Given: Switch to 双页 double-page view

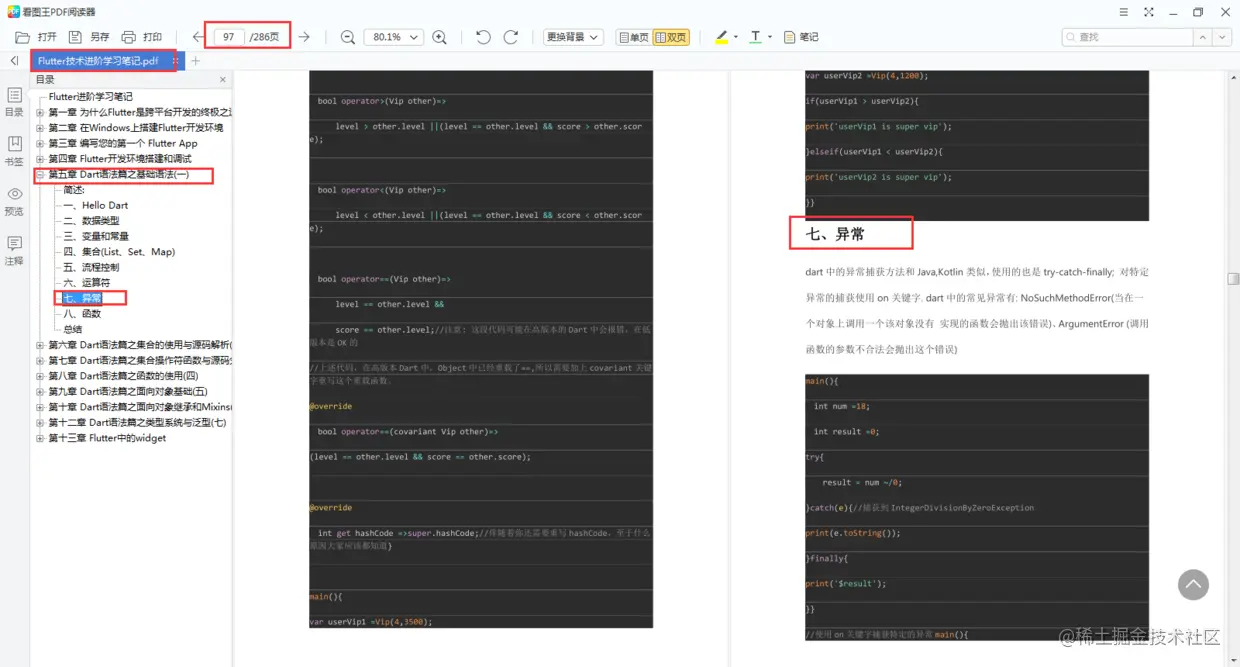Looking at the screenshot, I should (x=671, y=37).
